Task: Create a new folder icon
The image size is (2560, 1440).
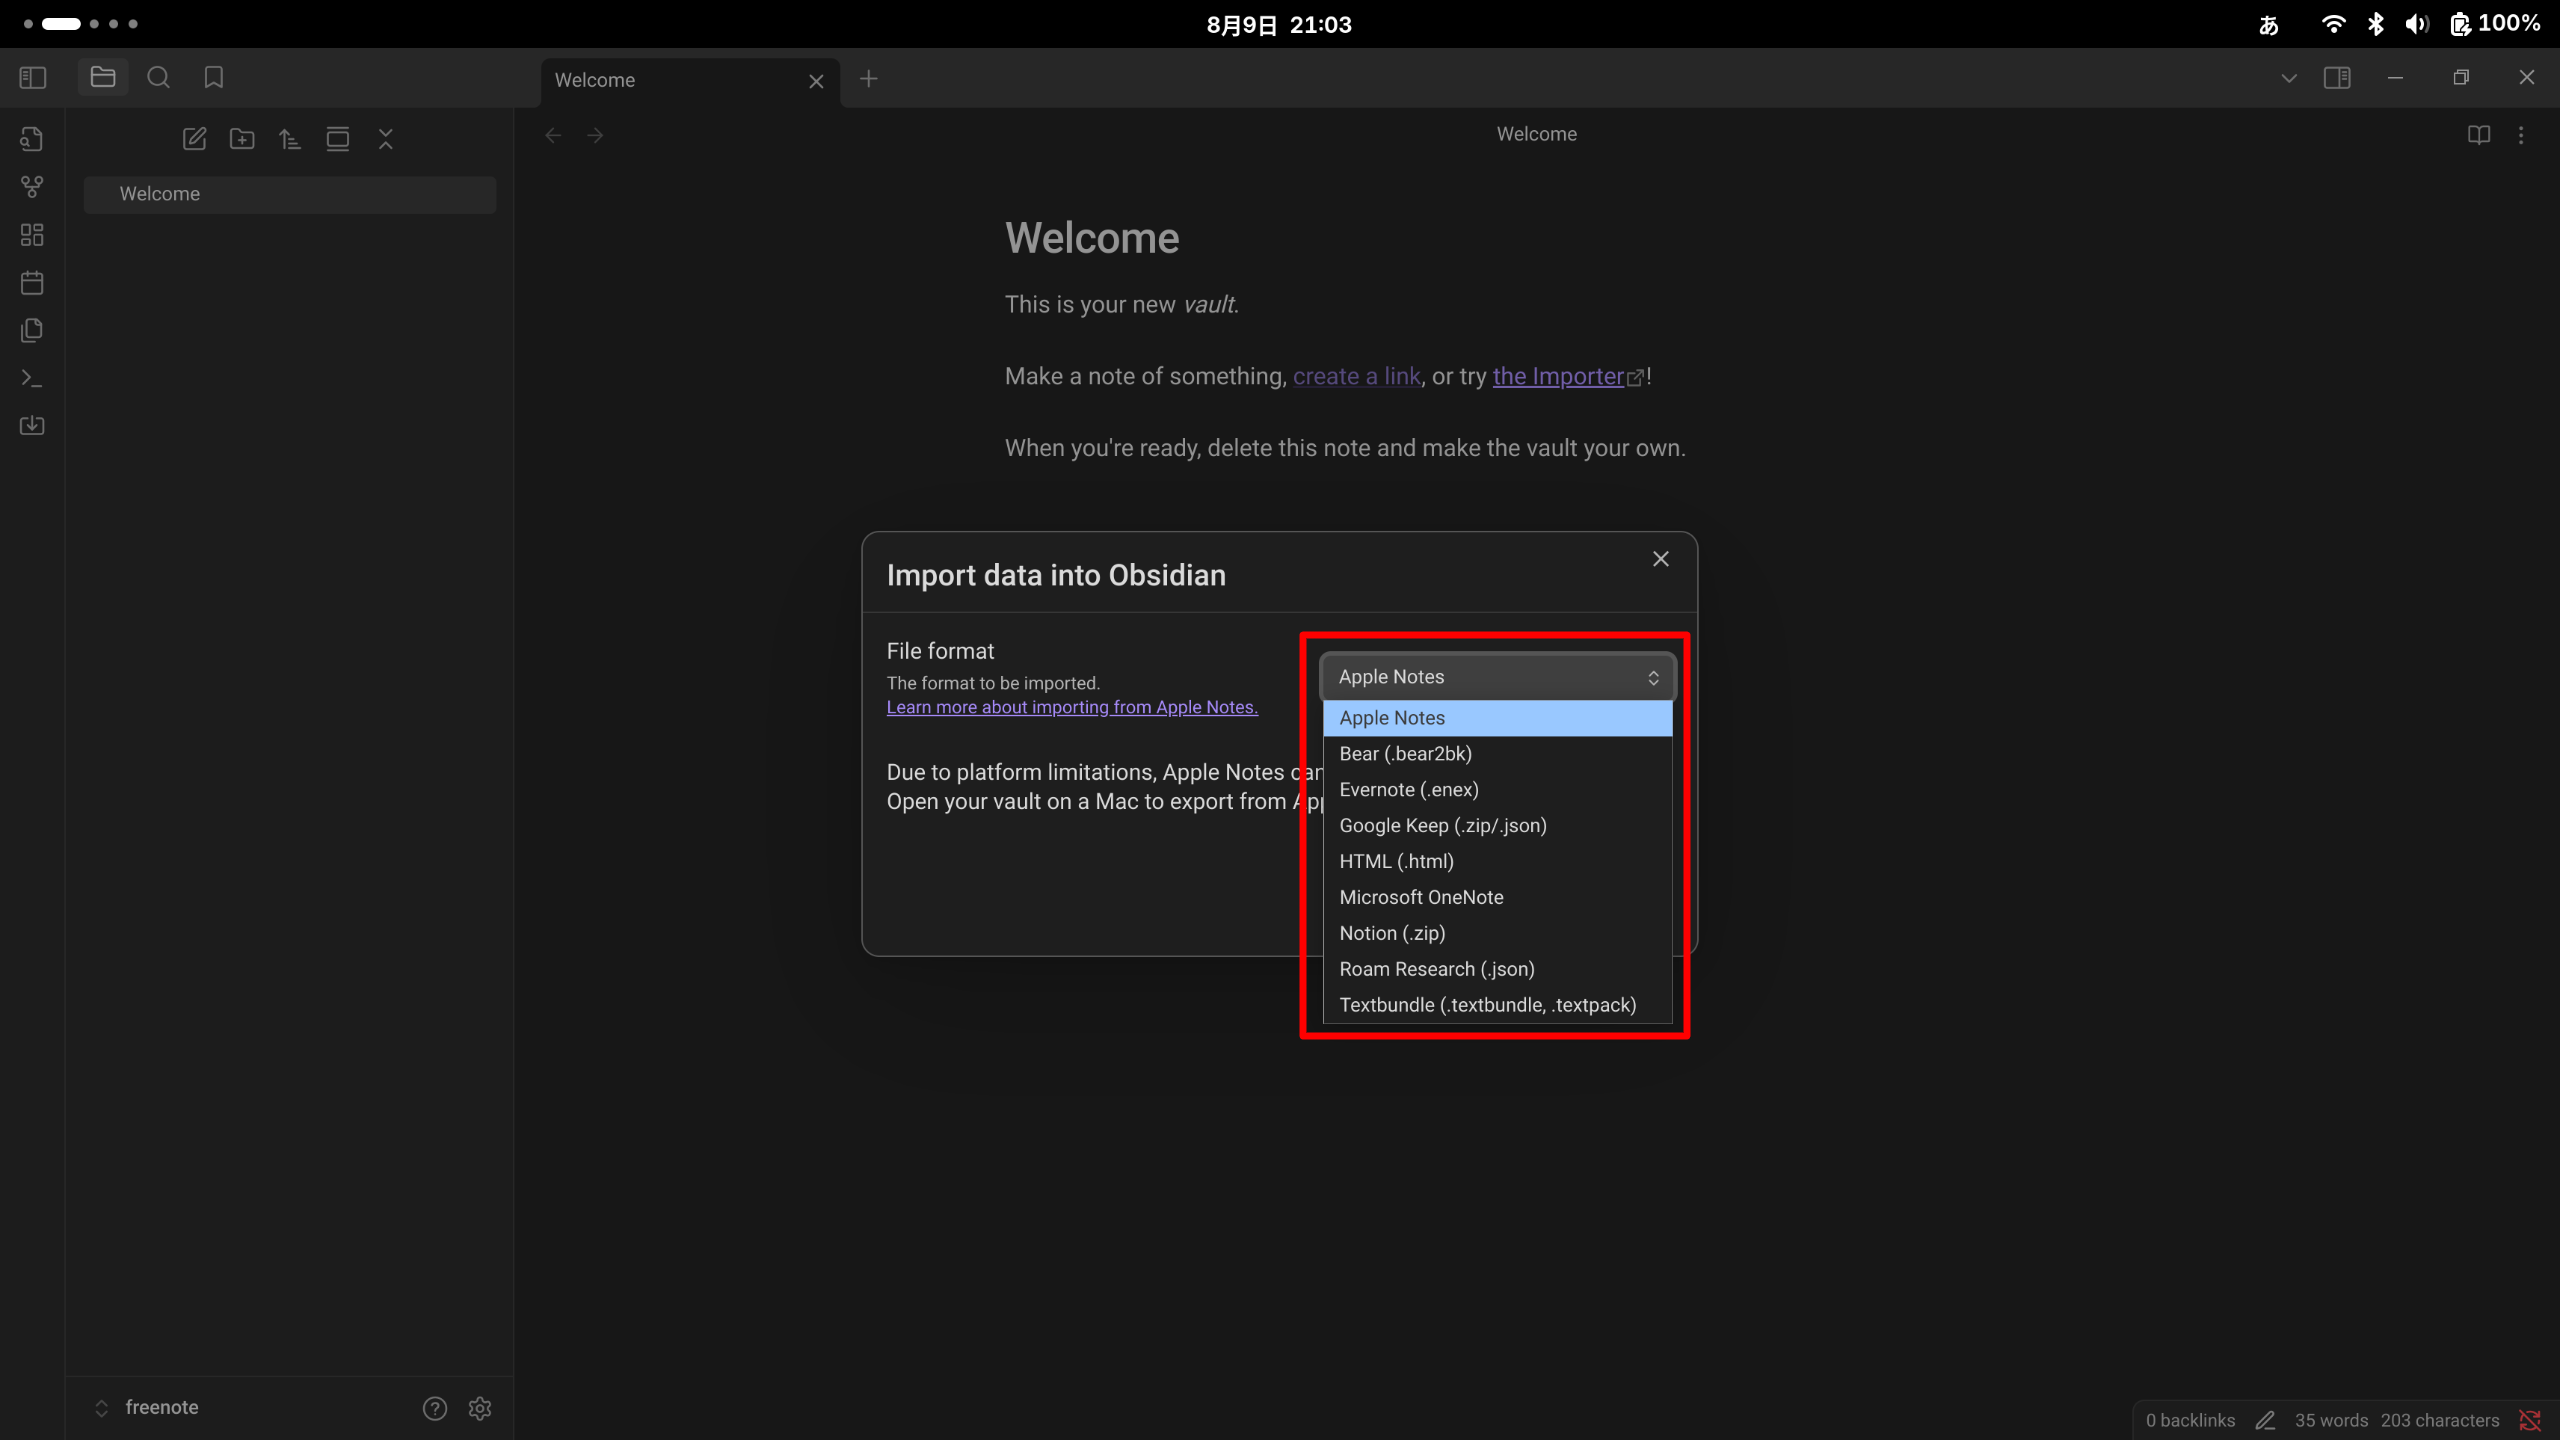Action: [x=242, y=139]
